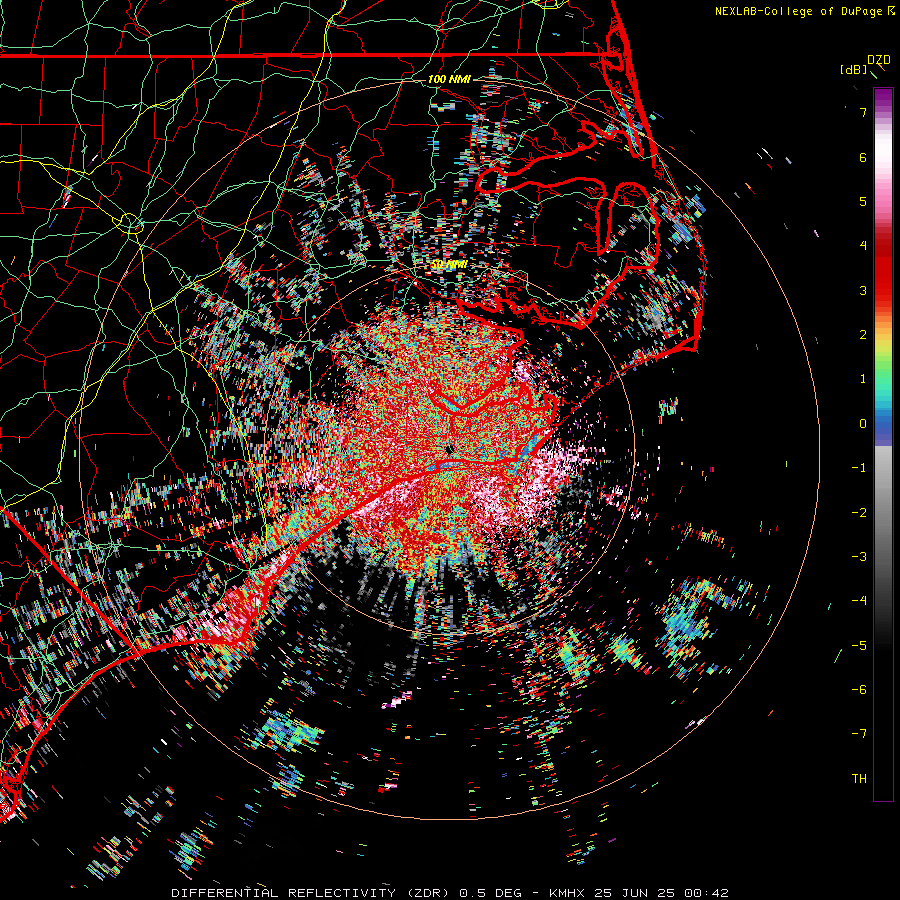Viewport: 900px width, 900px height.
Task: Click the "-6" scale value
Action: (859, 690)
